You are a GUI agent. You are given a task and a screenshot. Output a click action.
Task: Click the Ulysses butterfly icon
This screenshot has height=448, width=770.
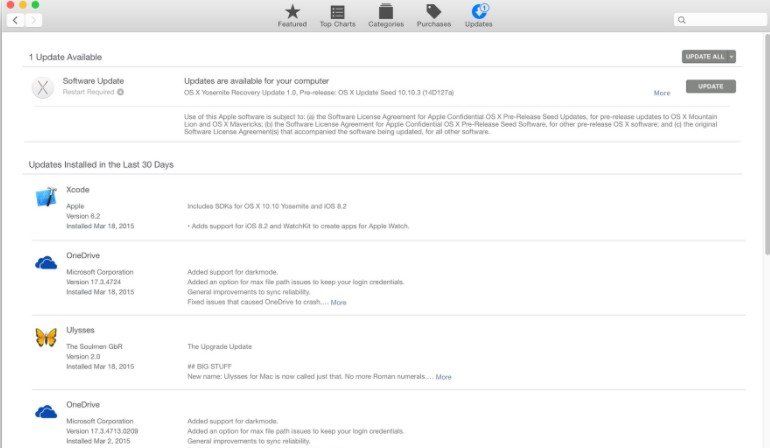pos(46,337)
